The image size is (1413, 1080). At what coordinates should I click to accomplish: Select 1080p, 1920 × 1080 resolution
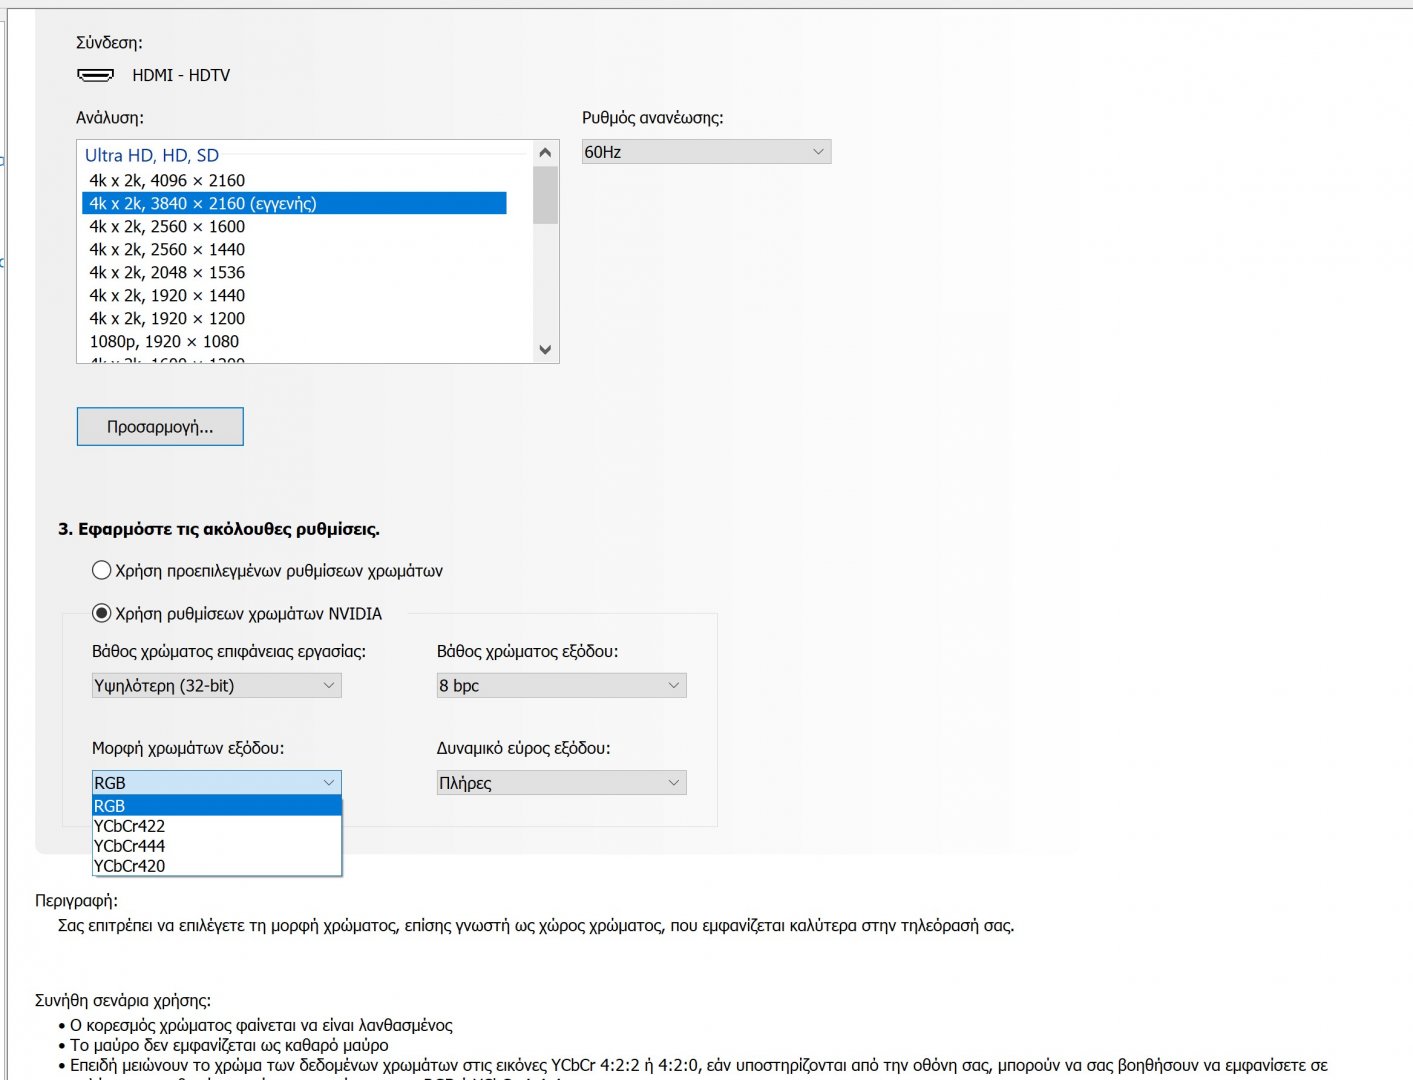click(x=164, y=342)
